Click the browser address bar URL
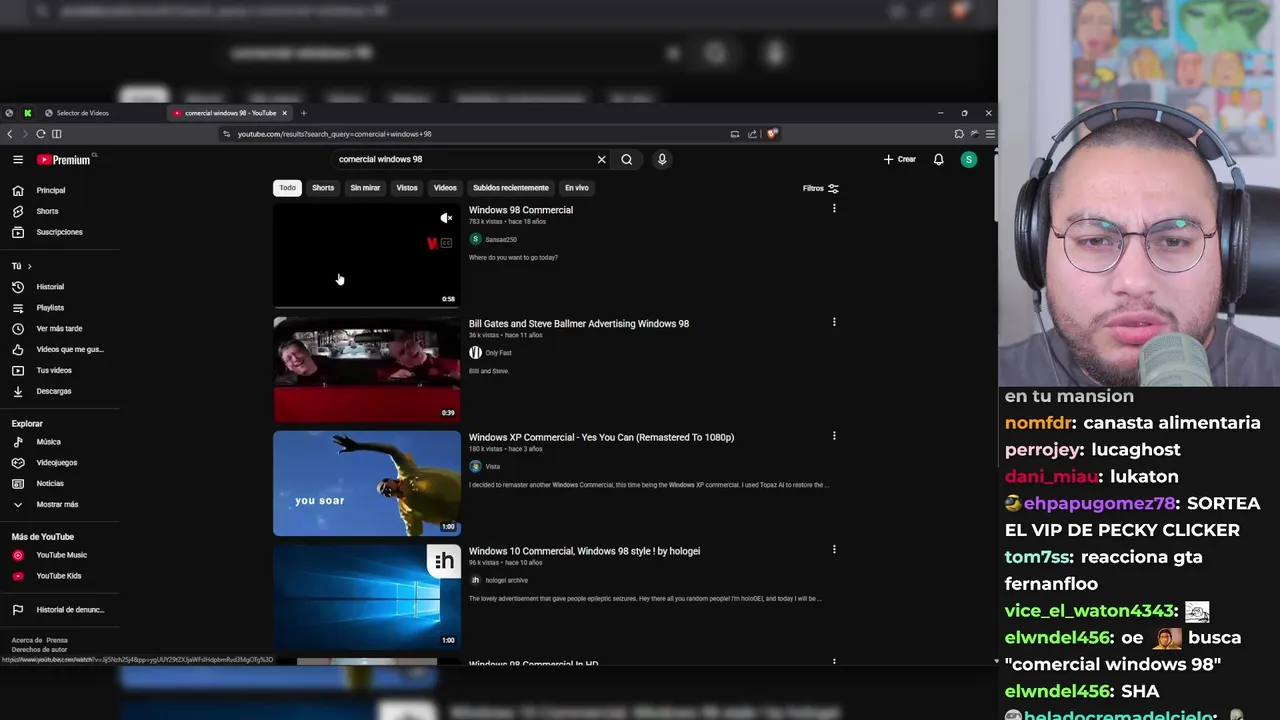This screenshot has height=720, width=1280. pos(334,134)
